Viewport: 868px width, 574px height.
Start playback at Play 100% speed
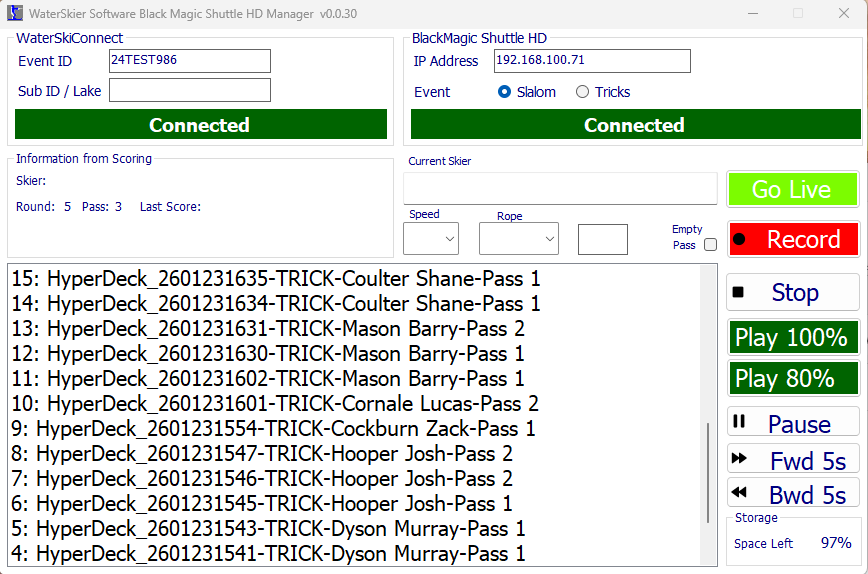pos(793,338)
